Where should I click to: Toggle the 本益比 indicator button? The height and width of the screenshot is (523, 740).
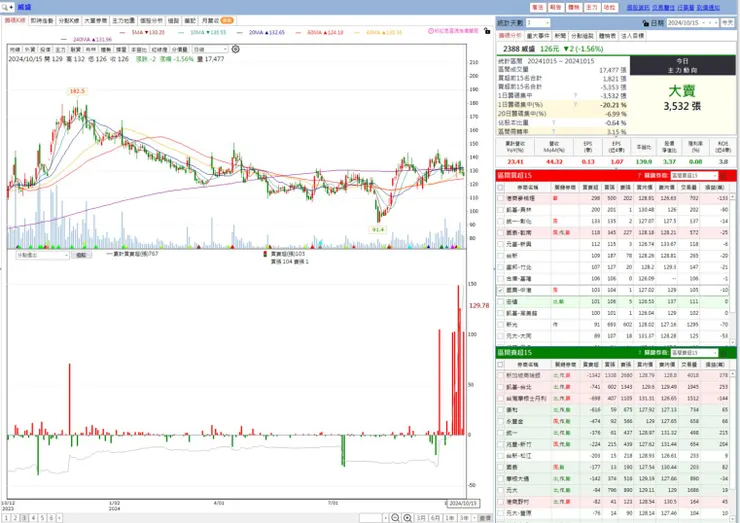139,49
